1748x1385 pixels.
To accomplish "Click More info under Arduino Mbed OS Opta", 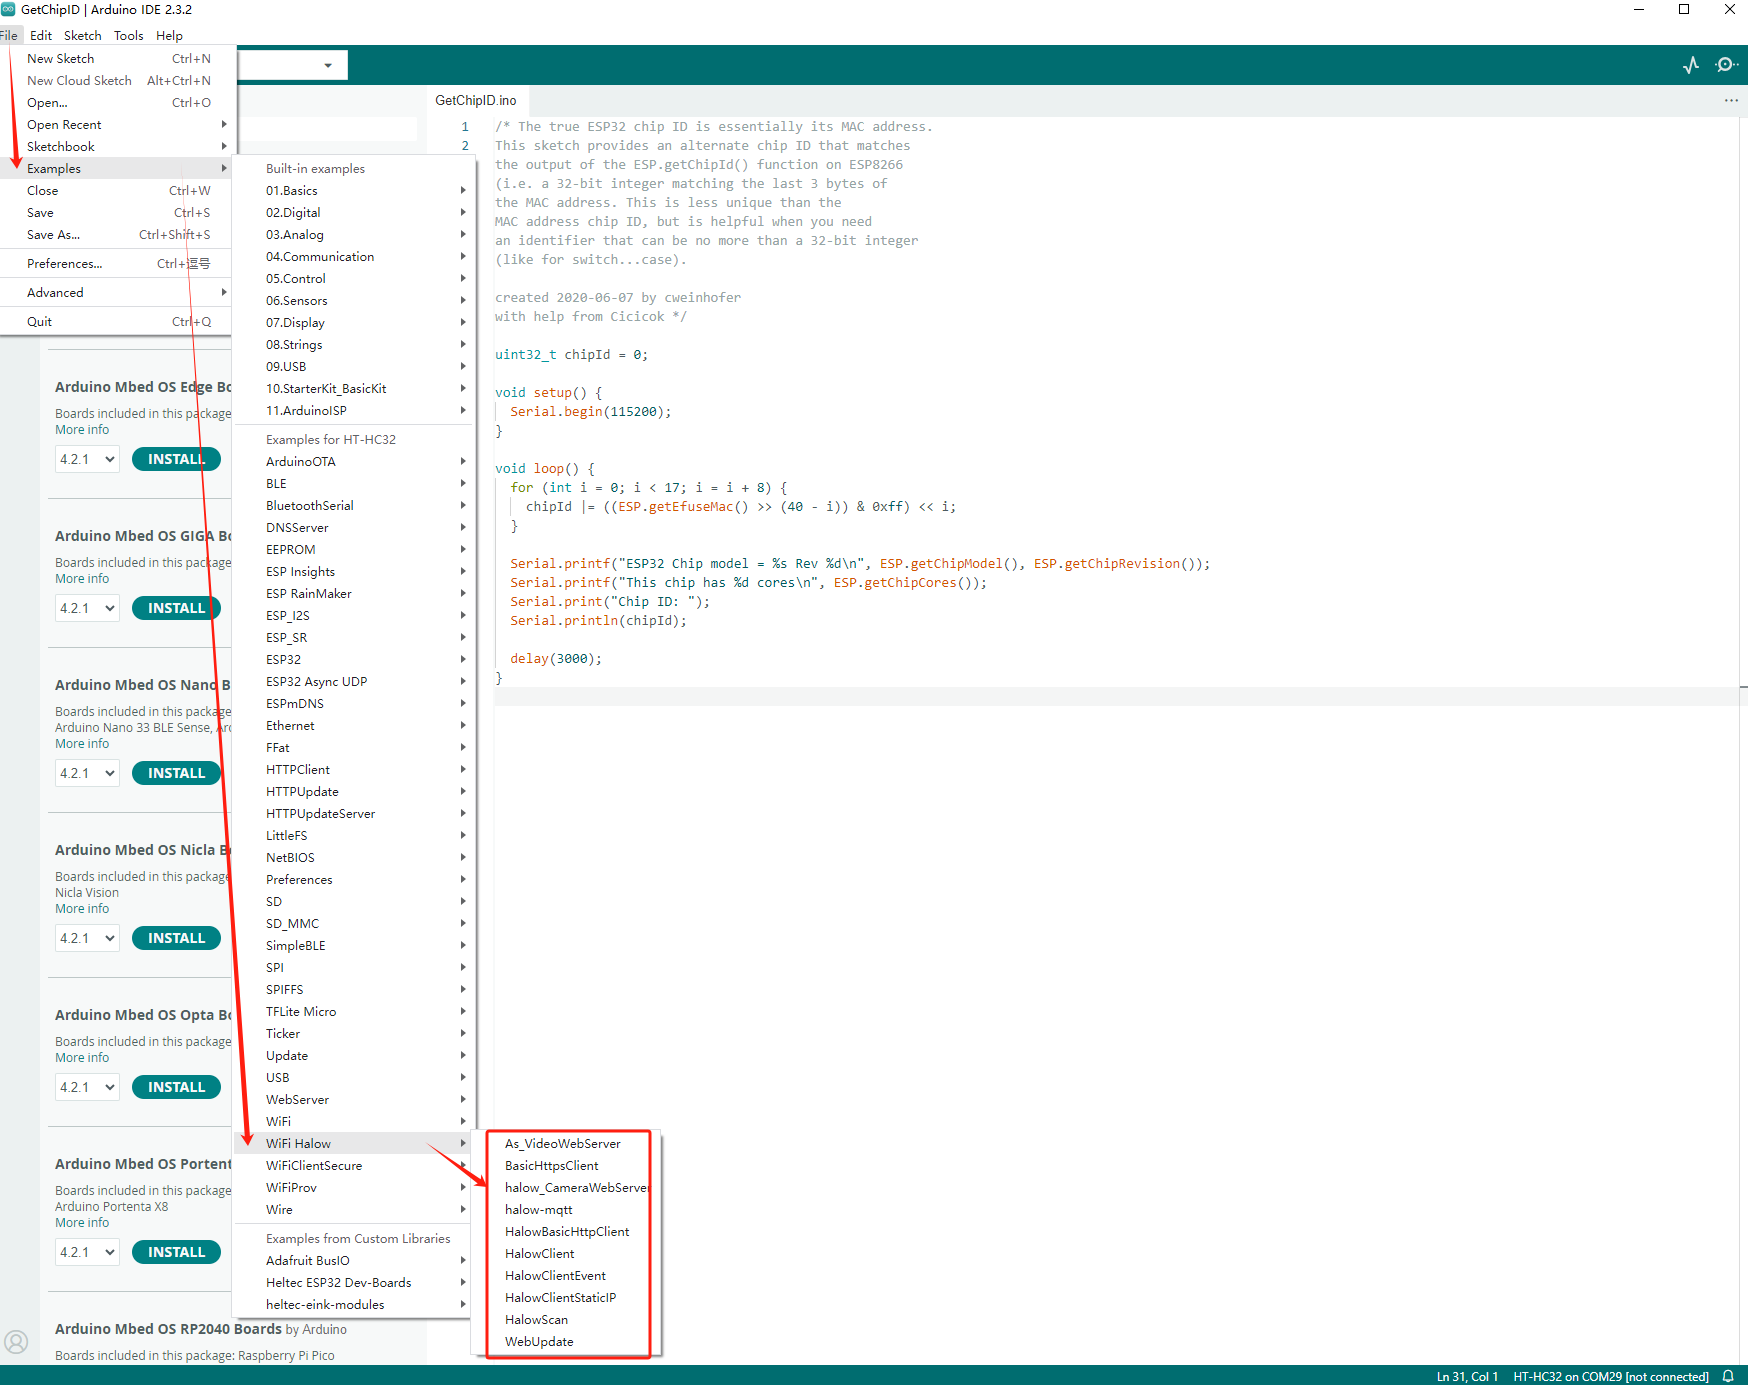I will point(82,1058).
